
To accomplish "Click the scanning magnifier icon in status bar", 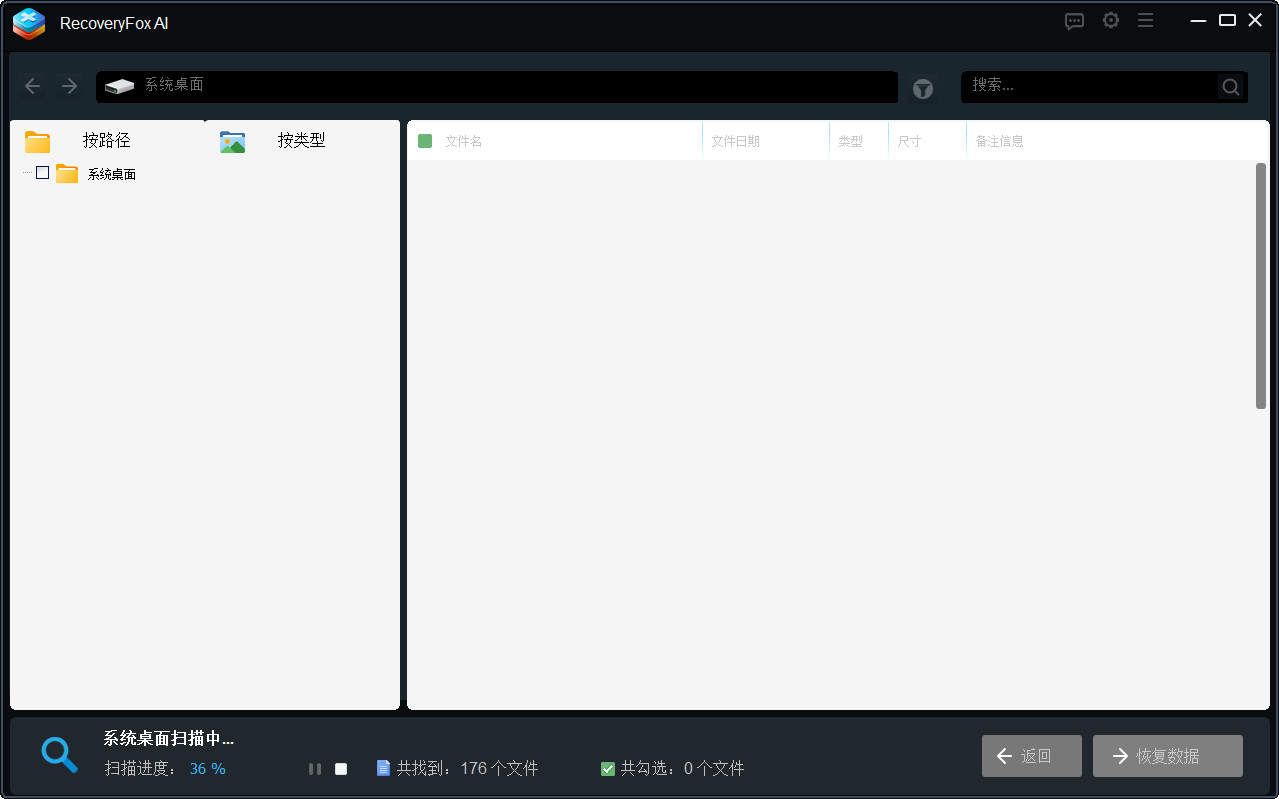I will 59,755.
